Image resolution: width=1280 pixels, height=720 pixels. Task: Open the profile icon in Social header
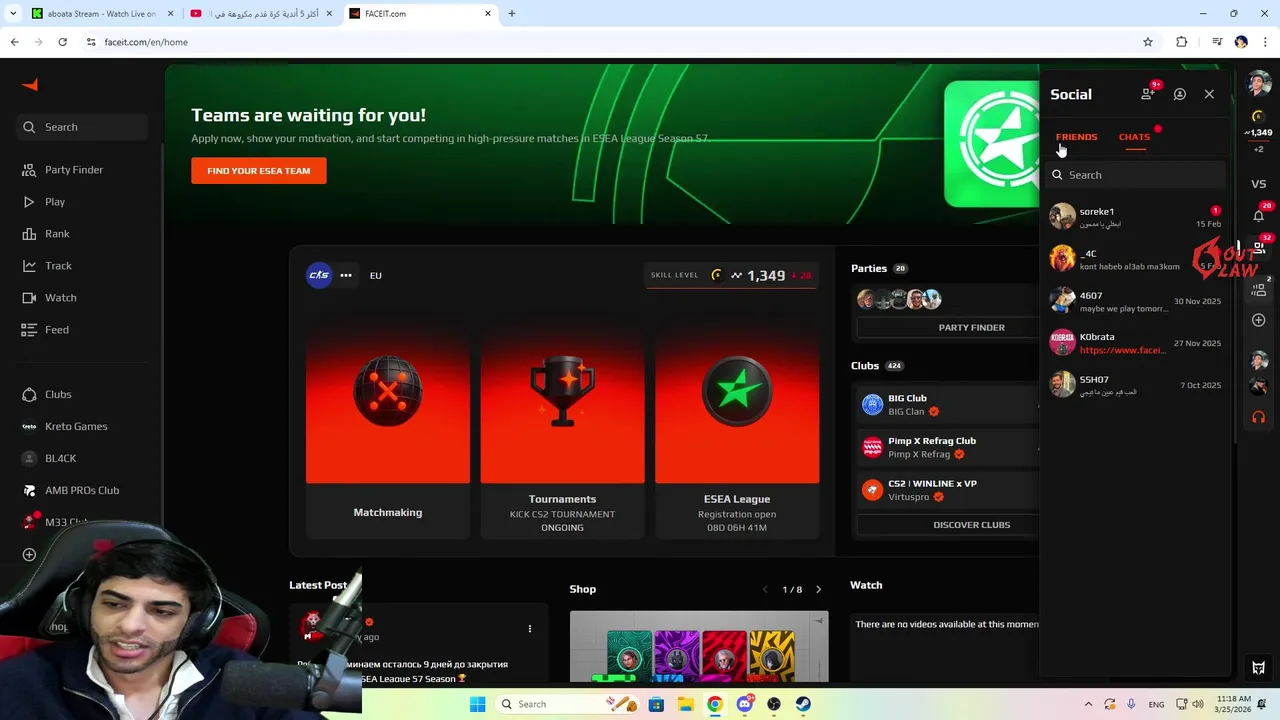click(1180, 94)
